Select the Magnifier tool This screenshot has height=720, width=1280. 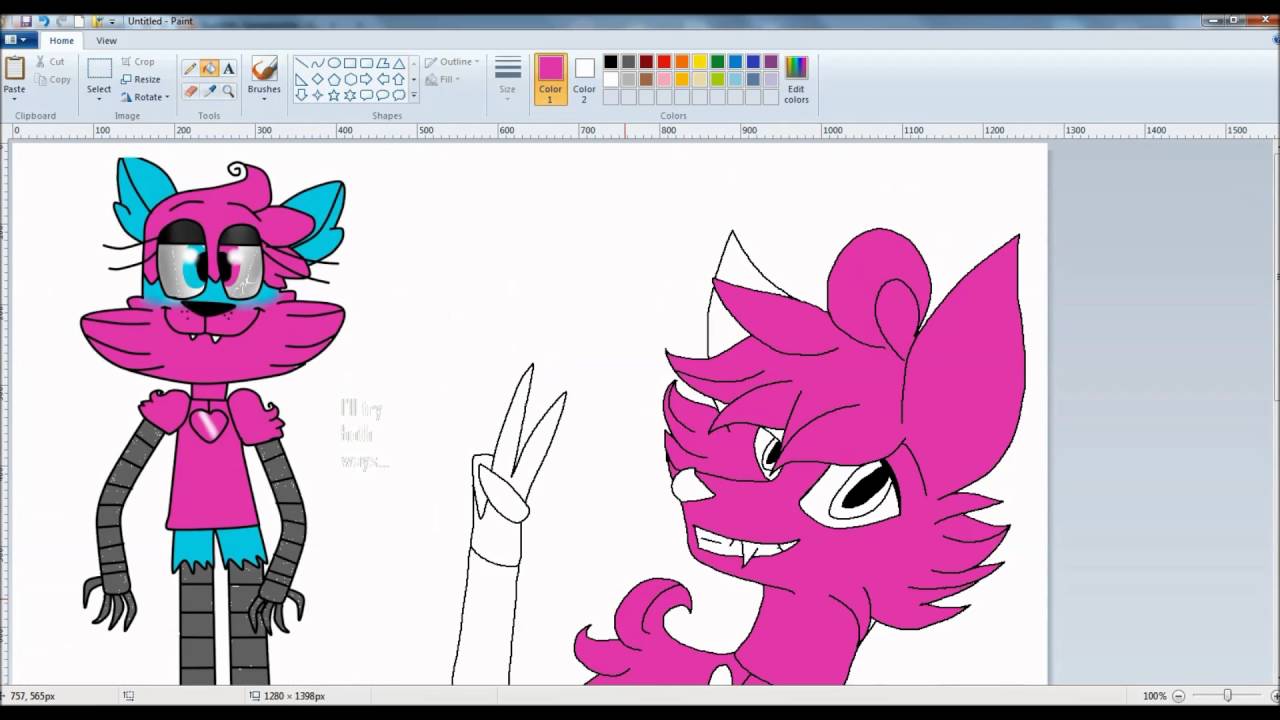click(228, 91)
